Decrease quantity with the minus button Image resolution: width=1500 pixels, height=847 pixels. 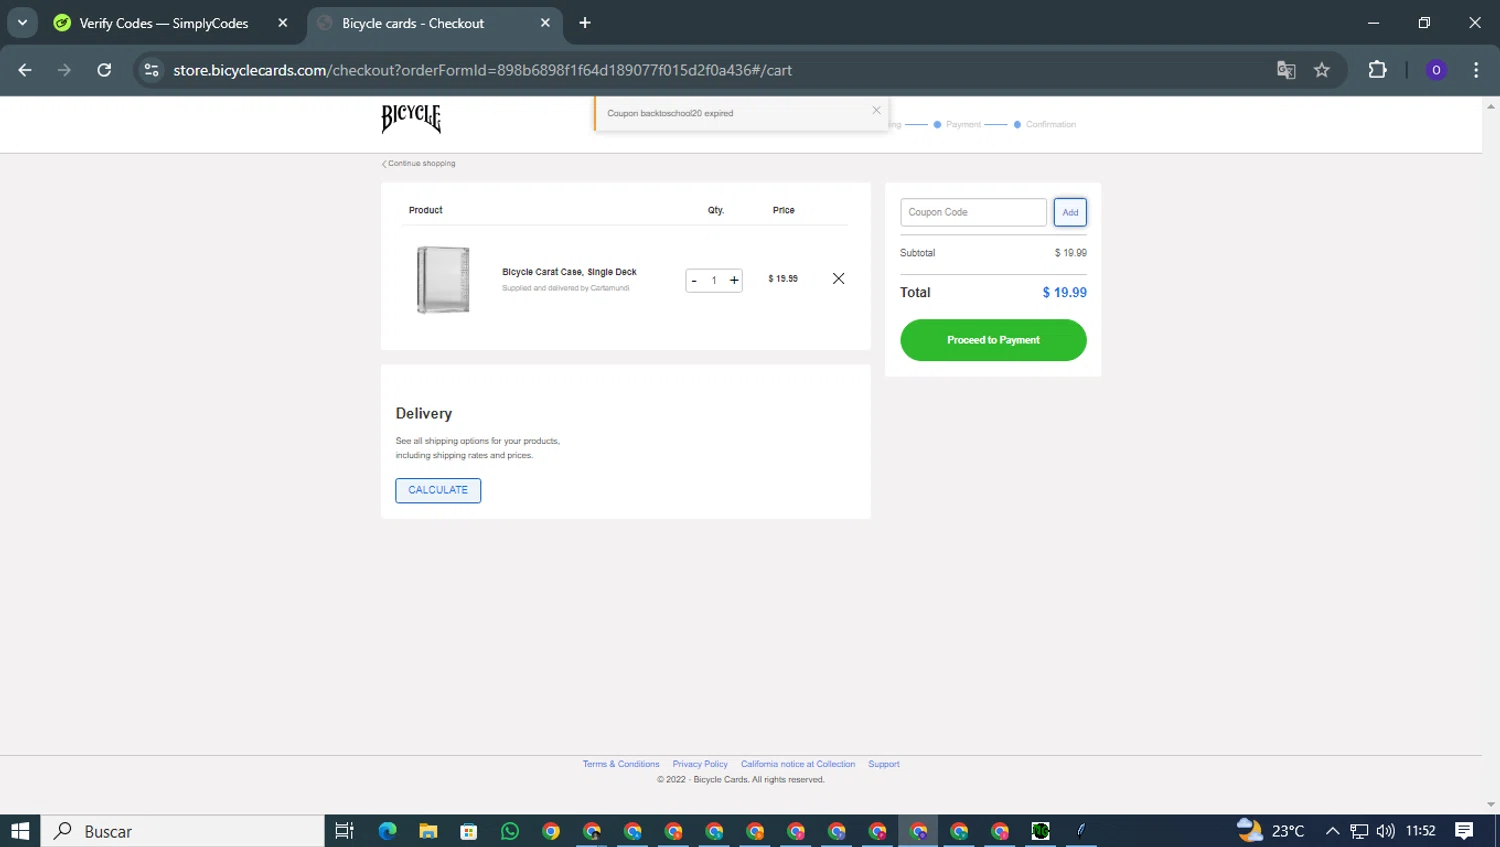point(694,281)
